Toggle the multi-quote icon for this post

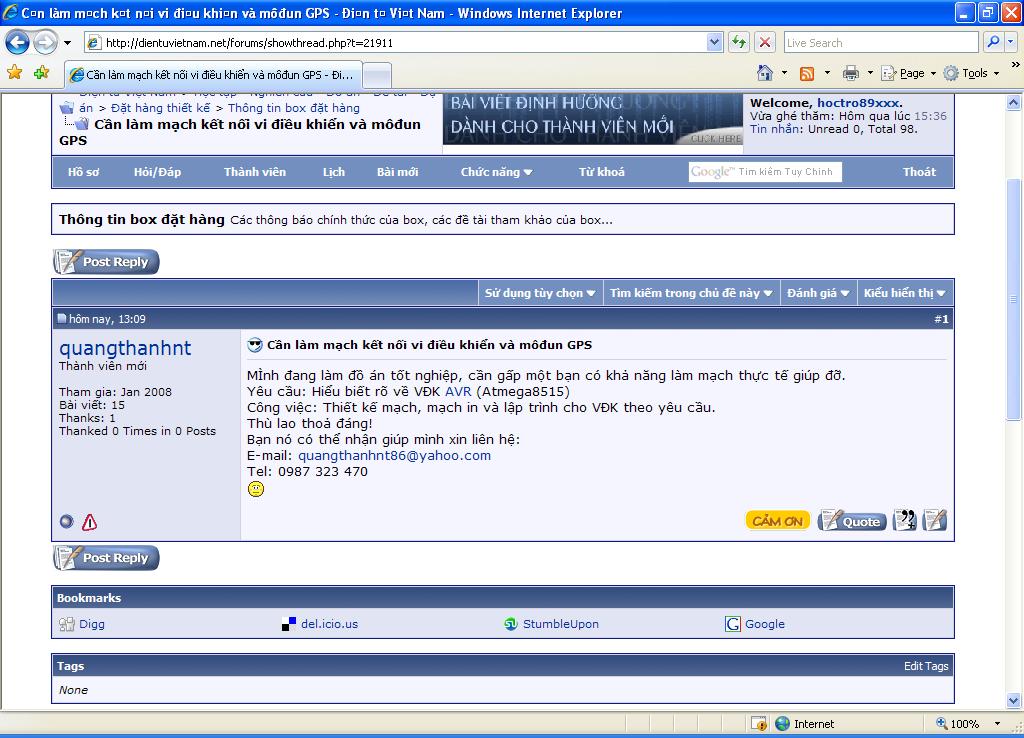tap(904, 520)
